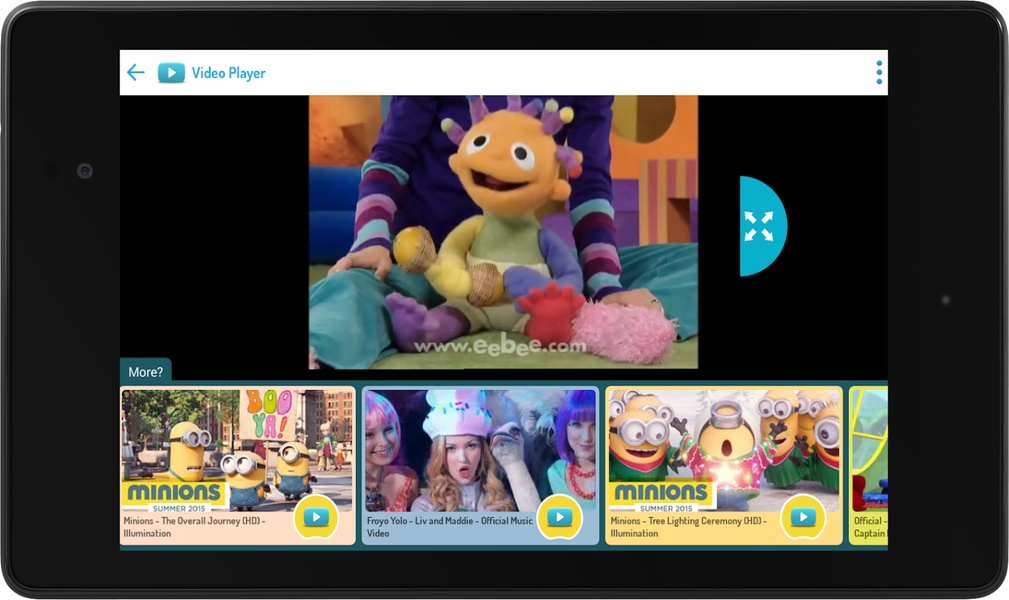The height and width of the screenshot is (600, 1009).
Task: Click the 'Video Player' title text
Action: point(228,73)
